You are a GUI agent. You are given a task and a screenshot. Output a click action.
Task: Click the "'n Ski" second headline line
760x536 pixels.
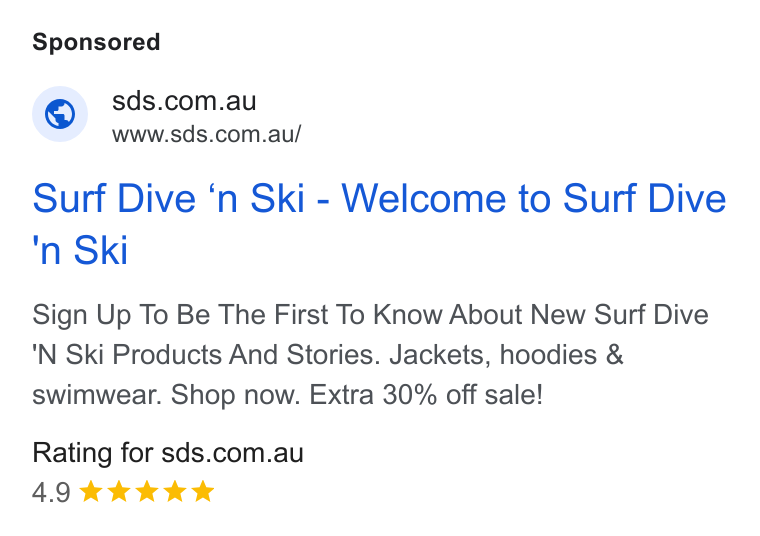(x=80, y=250)
